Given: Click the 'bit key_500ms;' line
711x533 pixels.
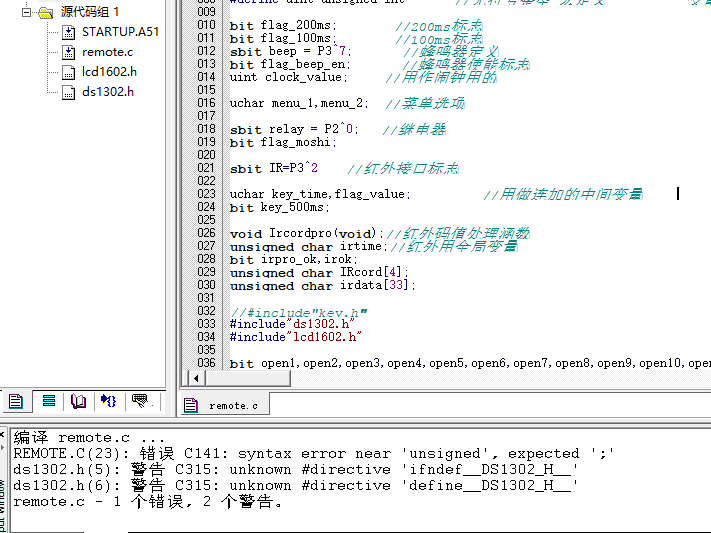Looking at the screenshot, I should pyautogui.click(x=279, y=207).
